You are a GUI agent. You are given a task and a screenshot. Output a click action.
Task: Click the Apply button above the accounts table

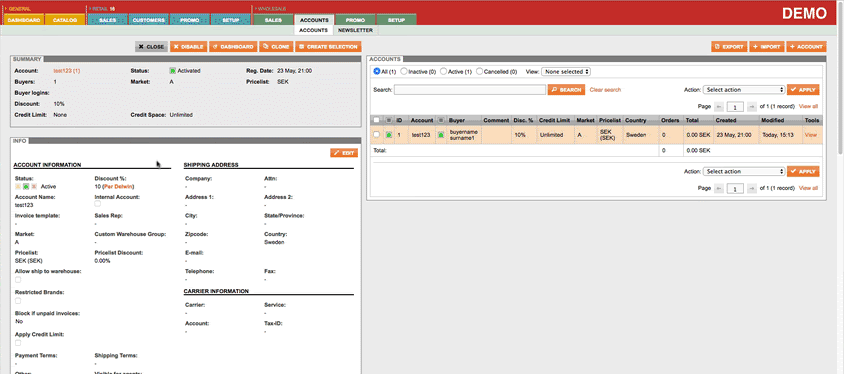point(803,90)
